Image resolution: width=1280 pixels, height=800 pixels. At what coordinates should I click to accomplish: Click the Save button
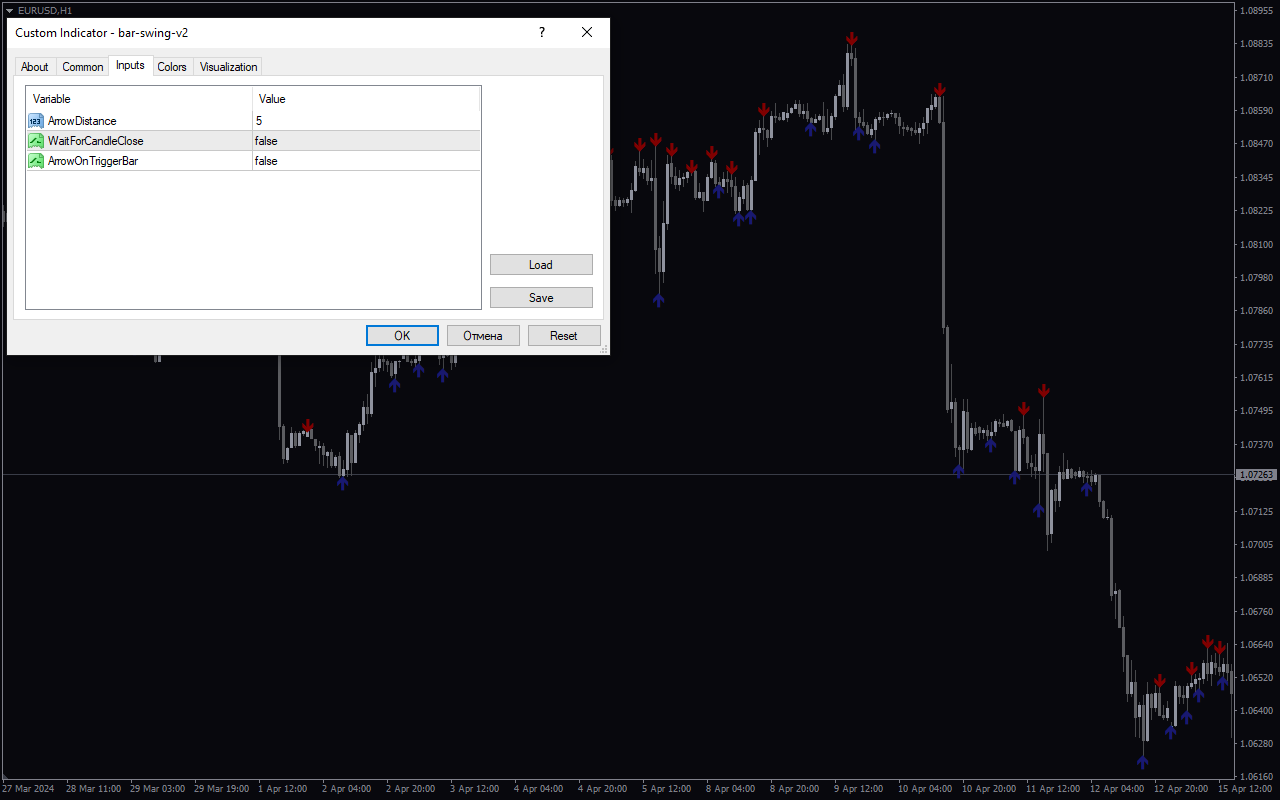541,297
